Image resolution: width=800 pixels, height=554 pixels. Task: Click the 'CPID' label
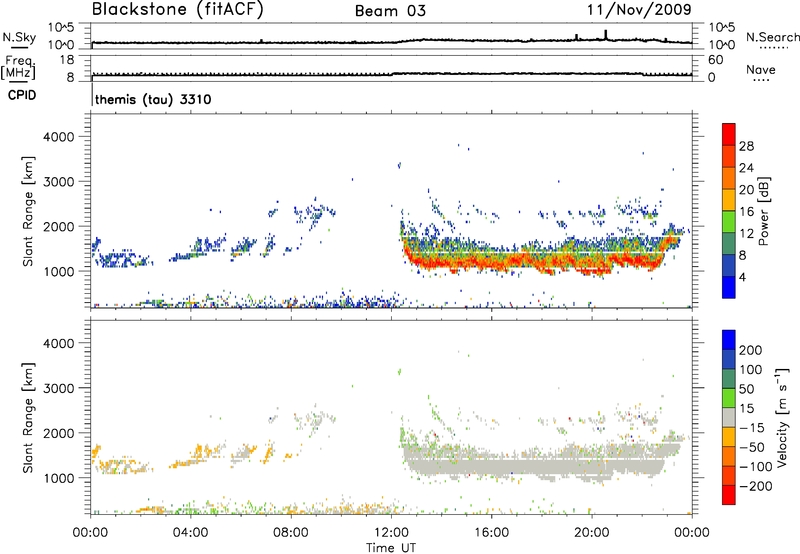click(22, 95)
